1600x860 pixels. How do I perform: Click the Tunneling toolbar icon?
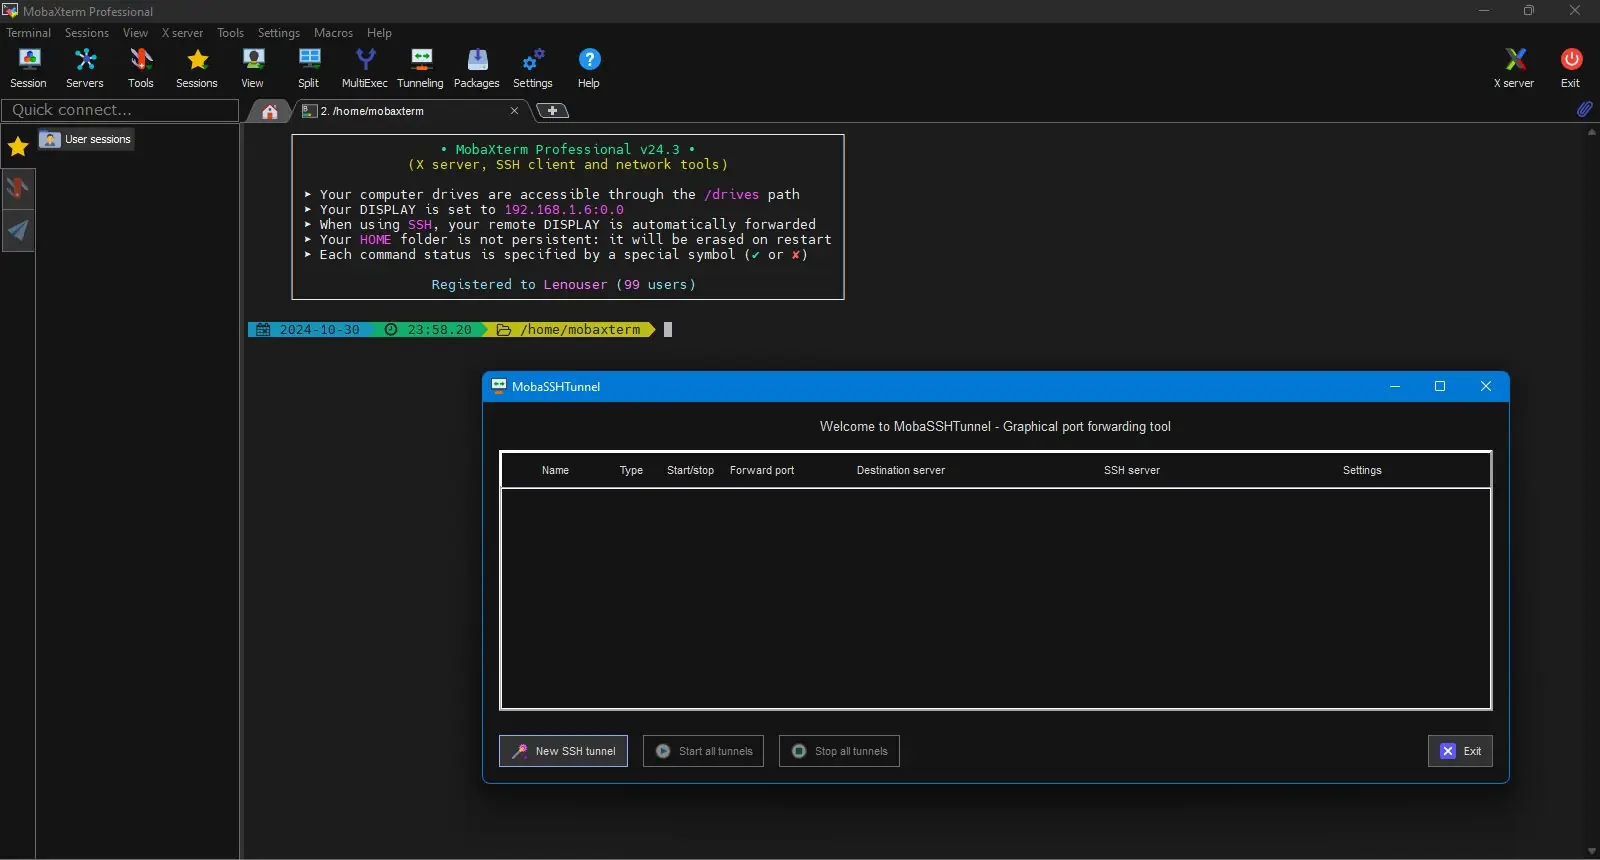420,68
